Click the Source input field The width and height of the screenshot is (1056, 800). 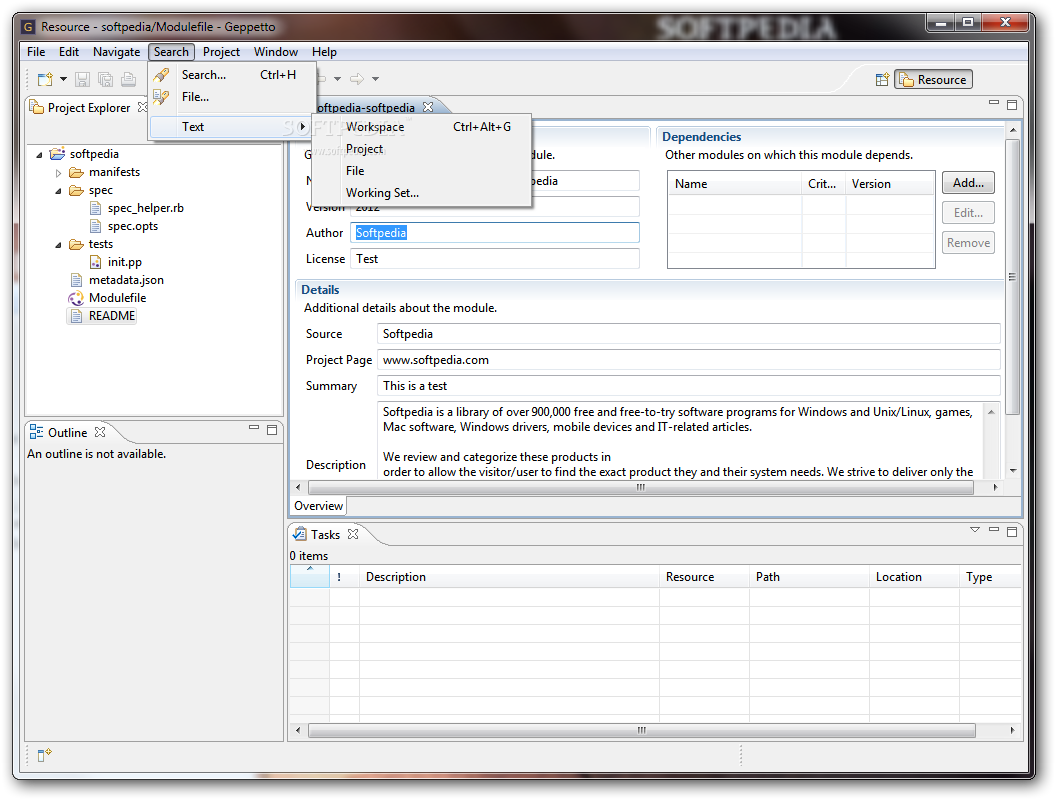click(x=688, y=334)
